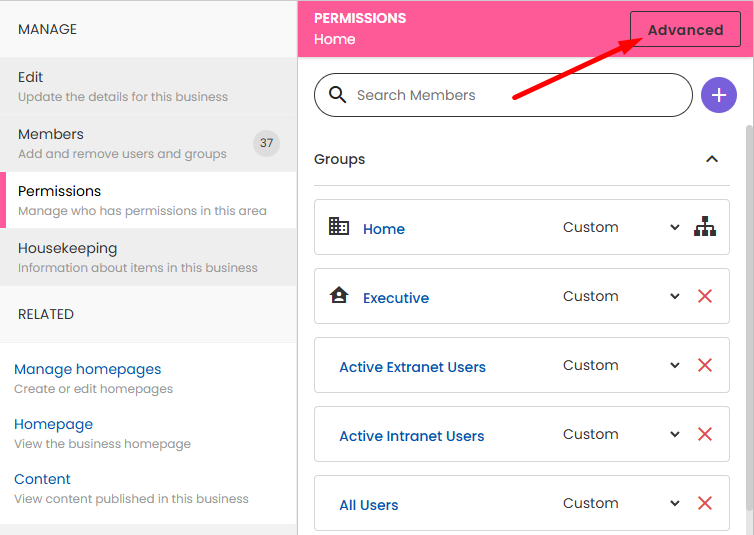The image size is (754, 535).
Task: Click the house icon next to Executive
Action: tap(339, 295)
